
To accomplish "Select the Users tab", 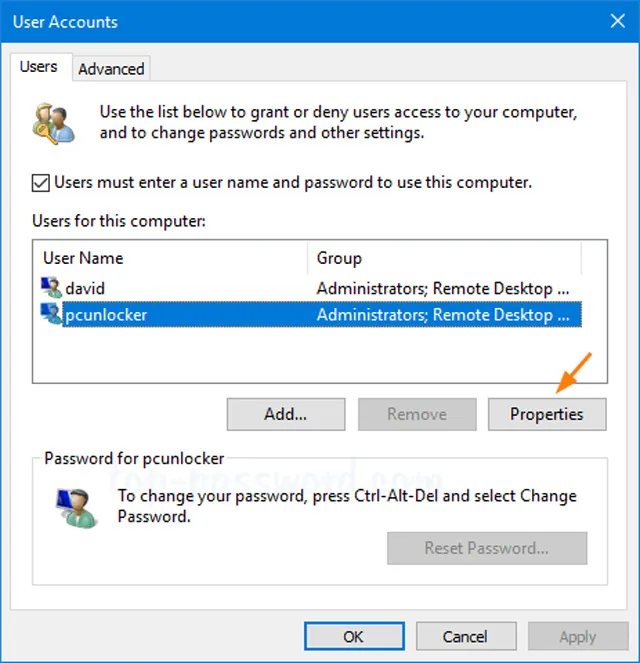I will pos(38,67).
